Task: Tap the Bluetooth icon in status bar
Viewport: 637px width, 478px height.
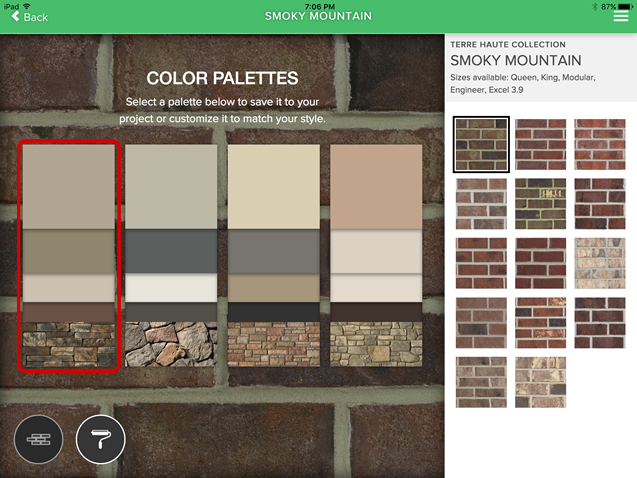Action: (x=594, y=6)
